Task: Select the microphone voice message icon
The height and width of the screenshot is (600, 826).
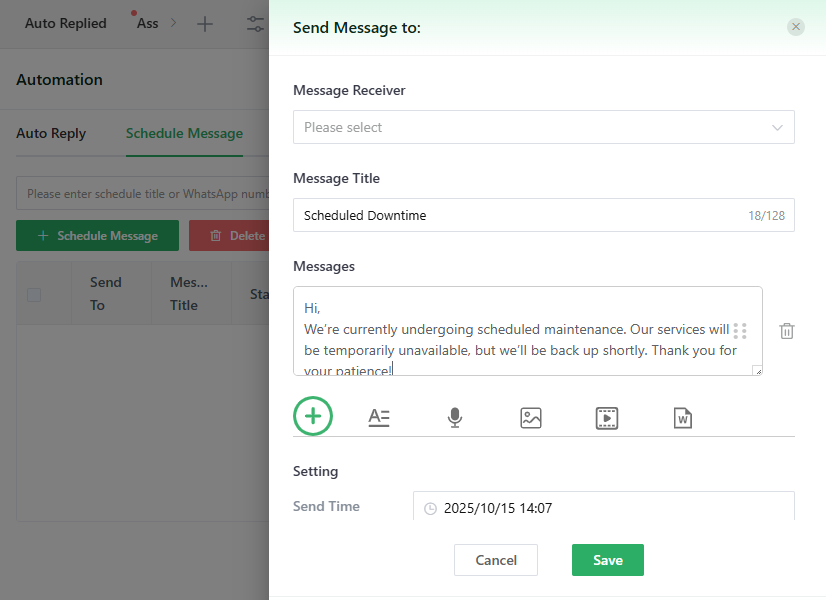Action: tap(455, 418)
